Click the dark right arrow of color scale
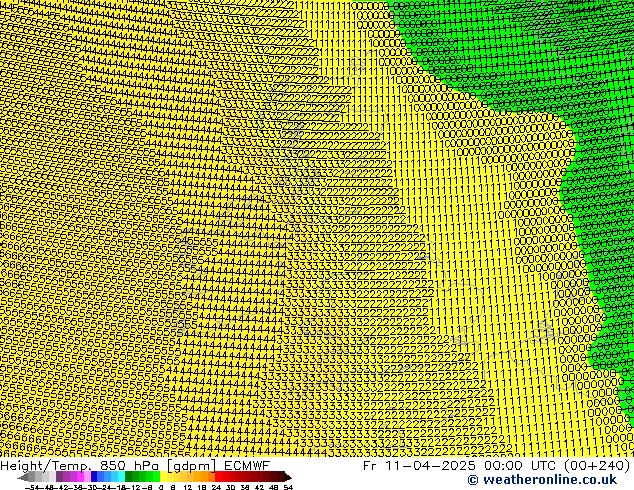 coord(288,476)
